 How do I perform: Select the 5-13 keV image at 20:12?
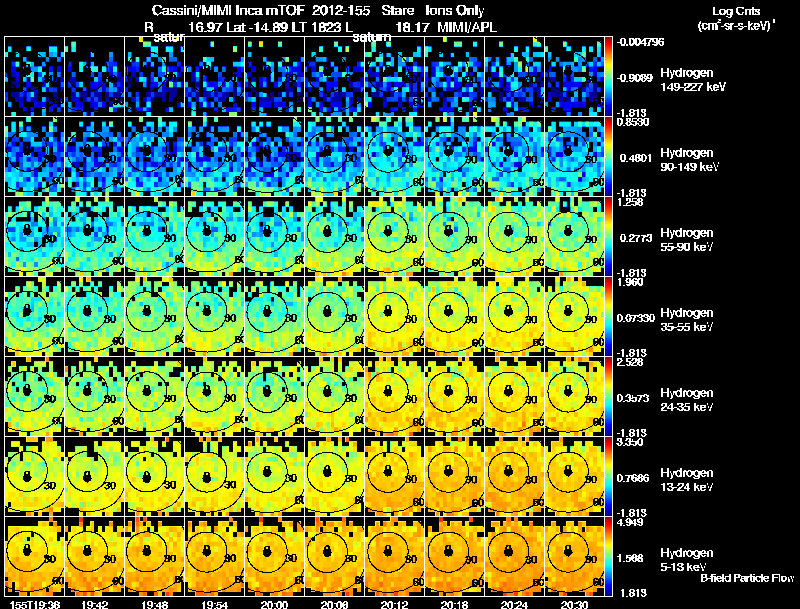coord(394,556)
